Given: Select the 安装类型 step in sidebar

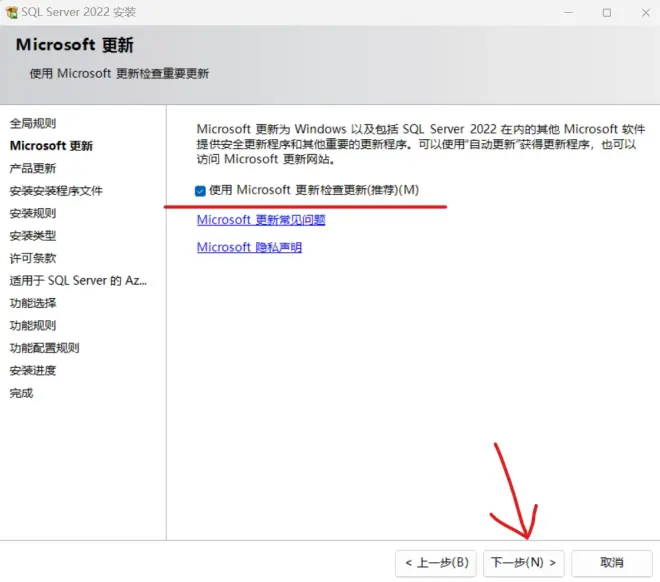Looking at the screenshot, I should click(x=33, y=236).
